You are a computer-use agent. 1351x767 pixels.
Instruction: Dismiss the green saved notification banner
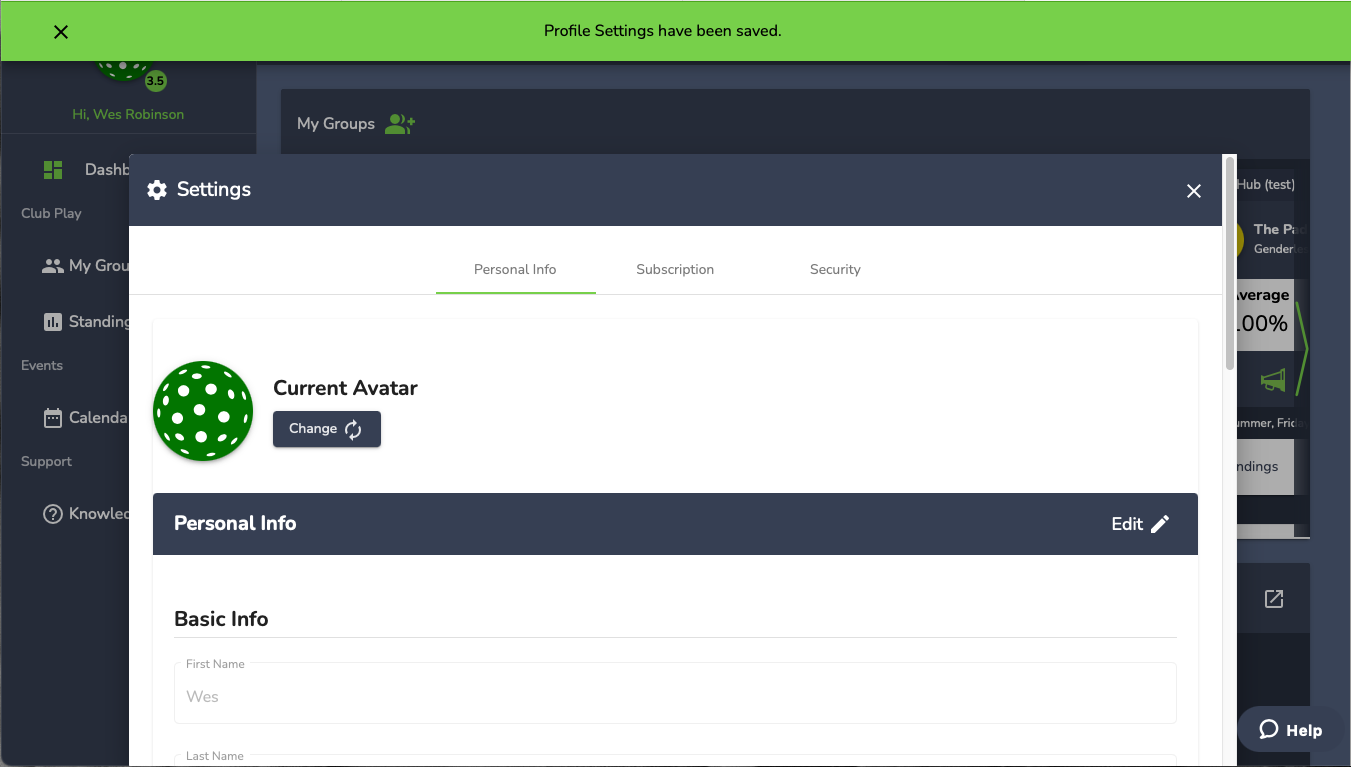coord(61,32)
